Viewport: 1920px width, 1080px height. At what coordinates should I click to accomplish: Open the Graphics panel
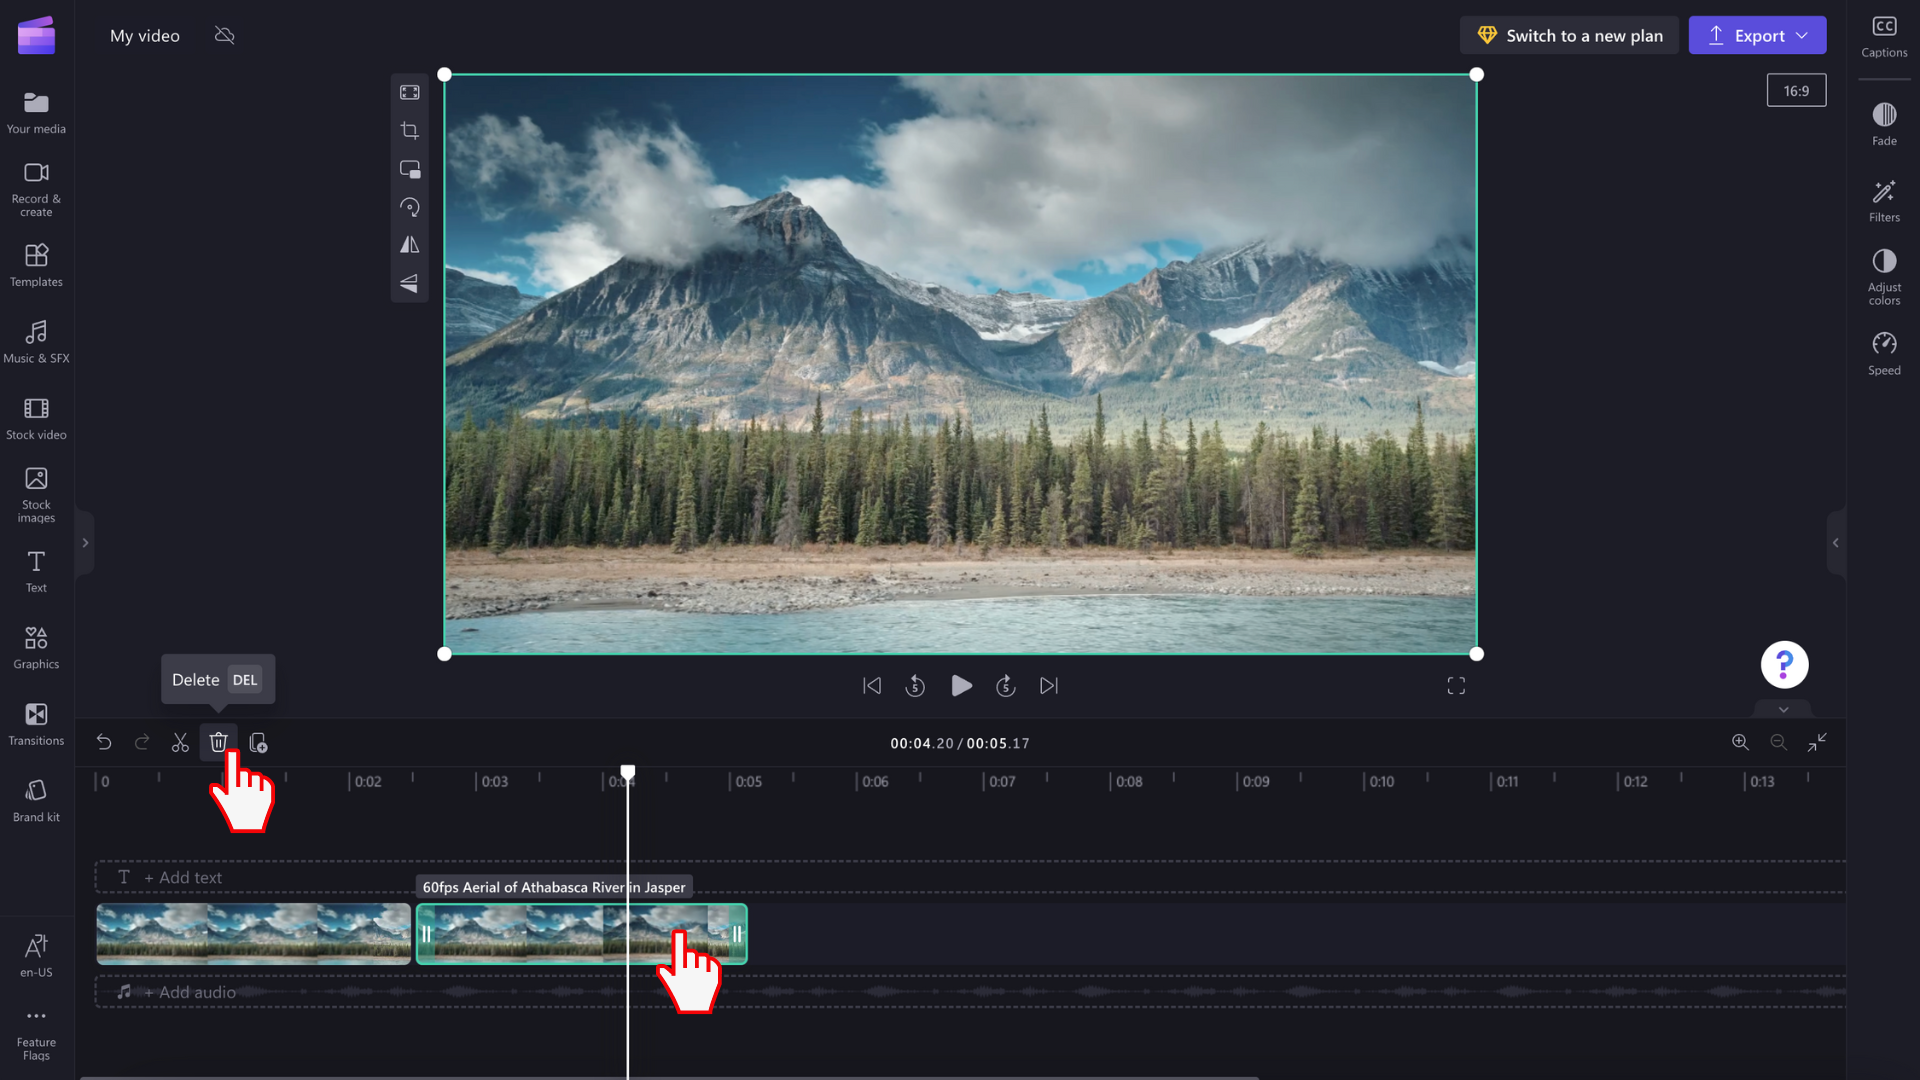coord(36,648)
